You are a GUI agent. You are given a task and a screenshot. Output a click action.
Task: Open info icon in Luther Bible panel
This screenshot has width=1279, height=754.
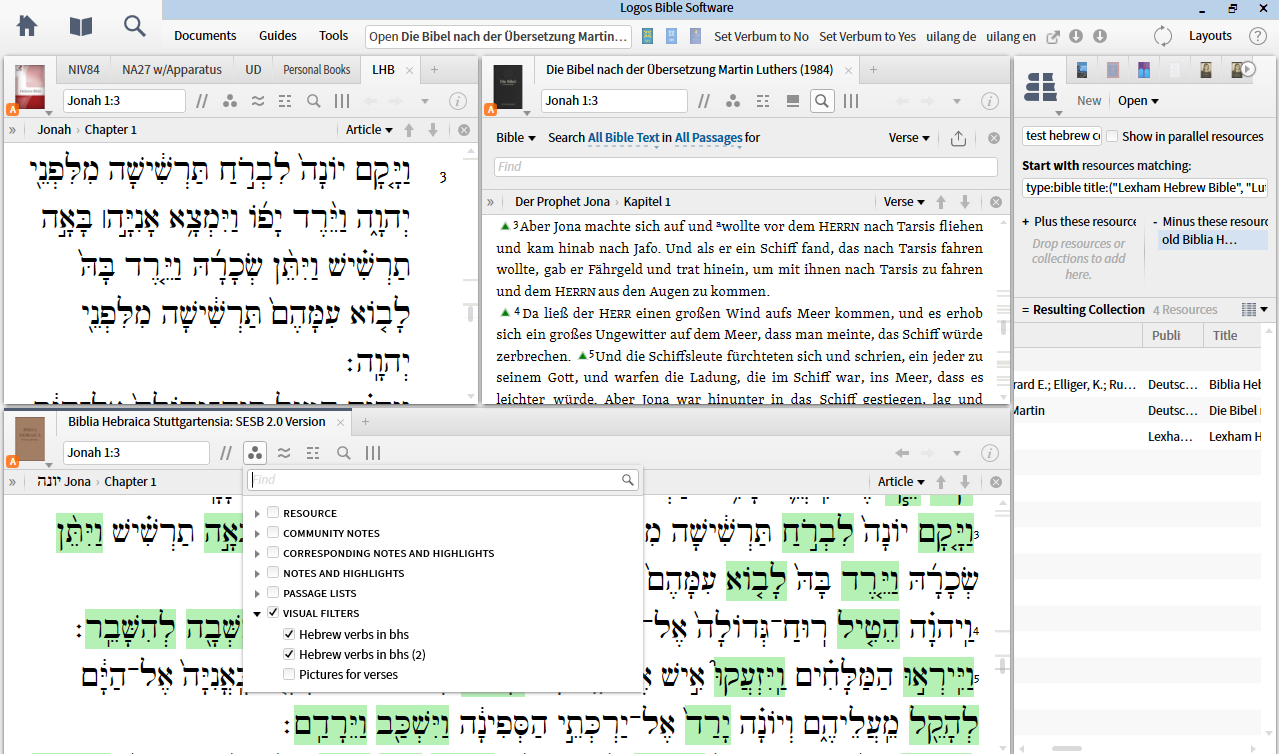tap(990, 101)
